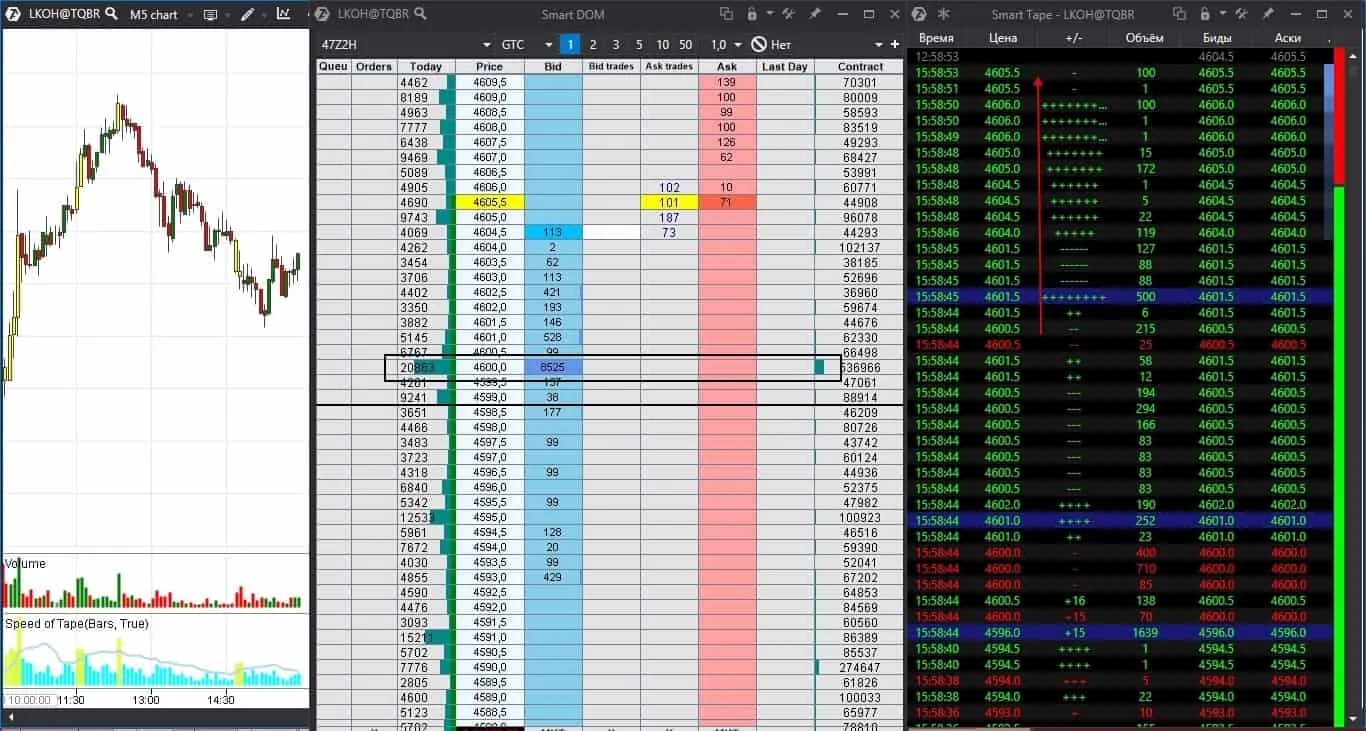Pin the Smart DOM window
This screenshot has width=1366, height=731.
coord(815,14)
